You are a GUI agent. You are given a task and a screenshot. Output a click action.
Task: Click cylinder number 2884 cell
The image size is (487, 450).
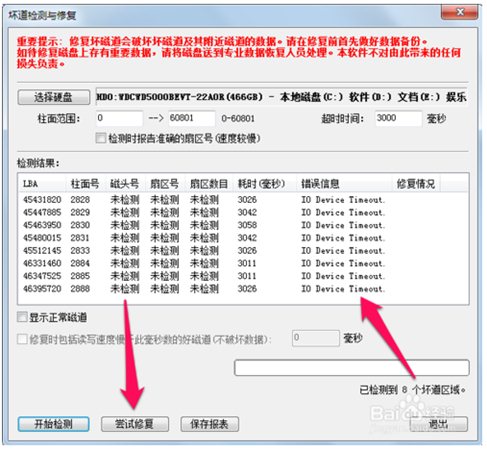pyautogui.click(x=80, y=263)
